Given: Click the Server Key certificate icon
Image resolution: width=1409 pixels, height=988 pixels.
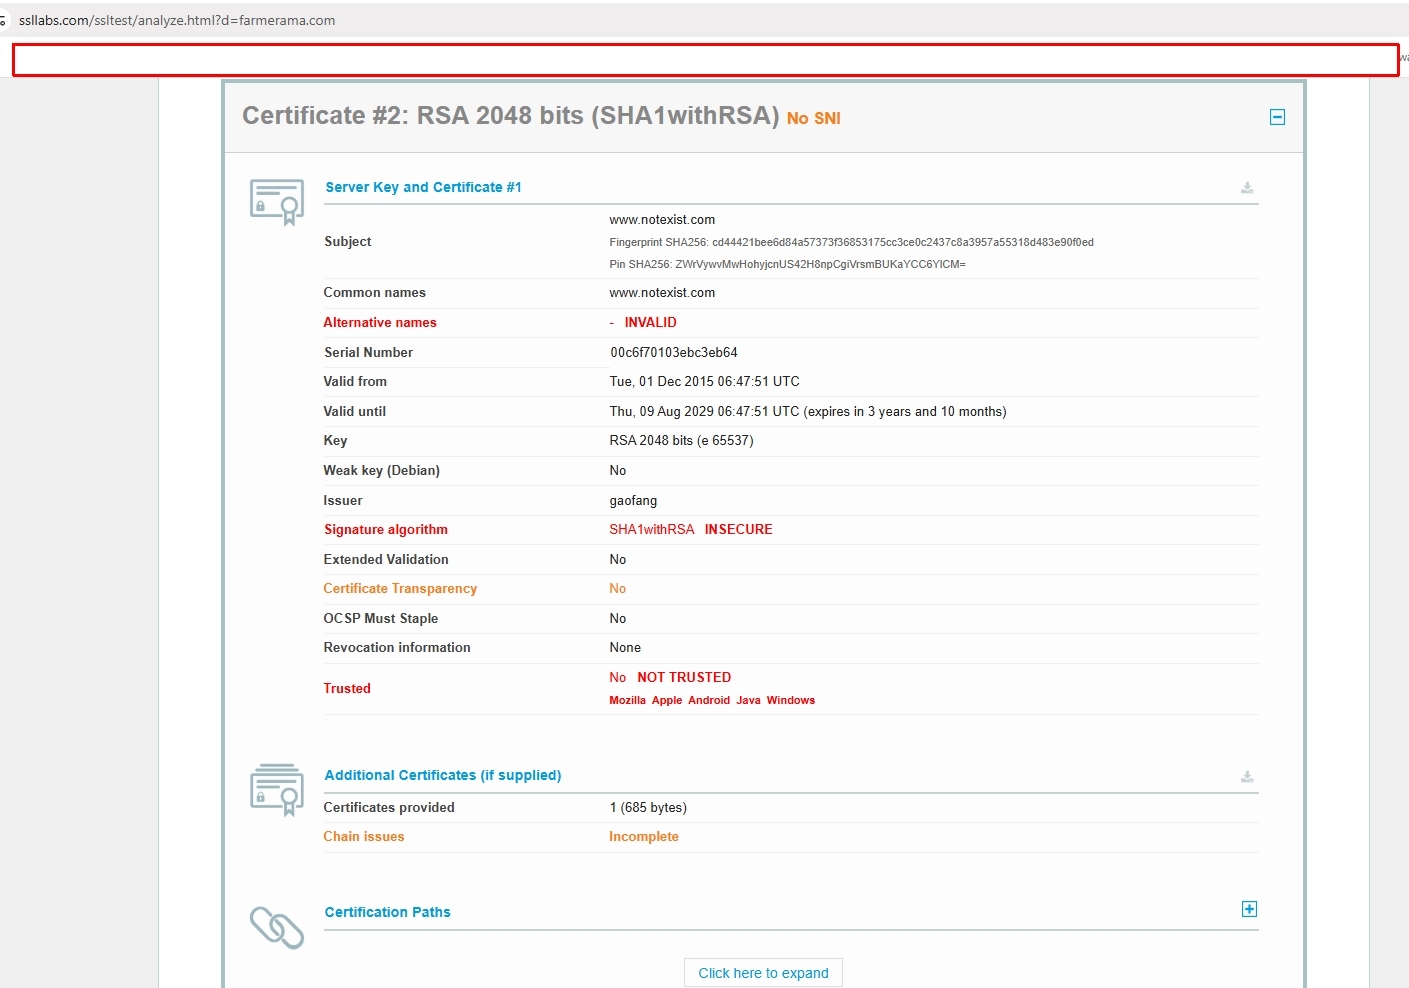Looking at the screenshot, I should click(277, 201).
